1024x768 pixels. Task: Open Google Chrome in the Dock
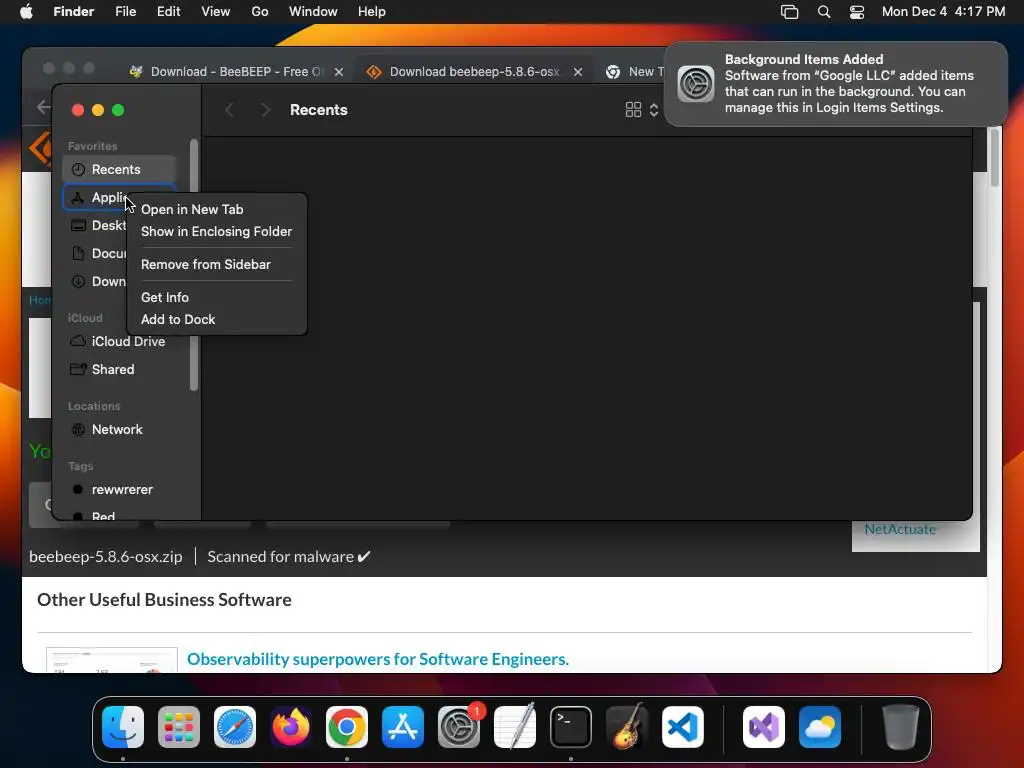[x=347, y=727]
